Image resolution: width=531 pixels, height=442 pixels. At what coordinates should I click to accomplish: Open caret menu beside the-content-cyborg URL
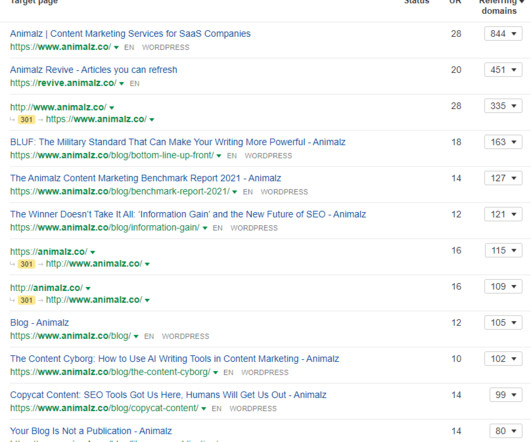pos(215,373)
